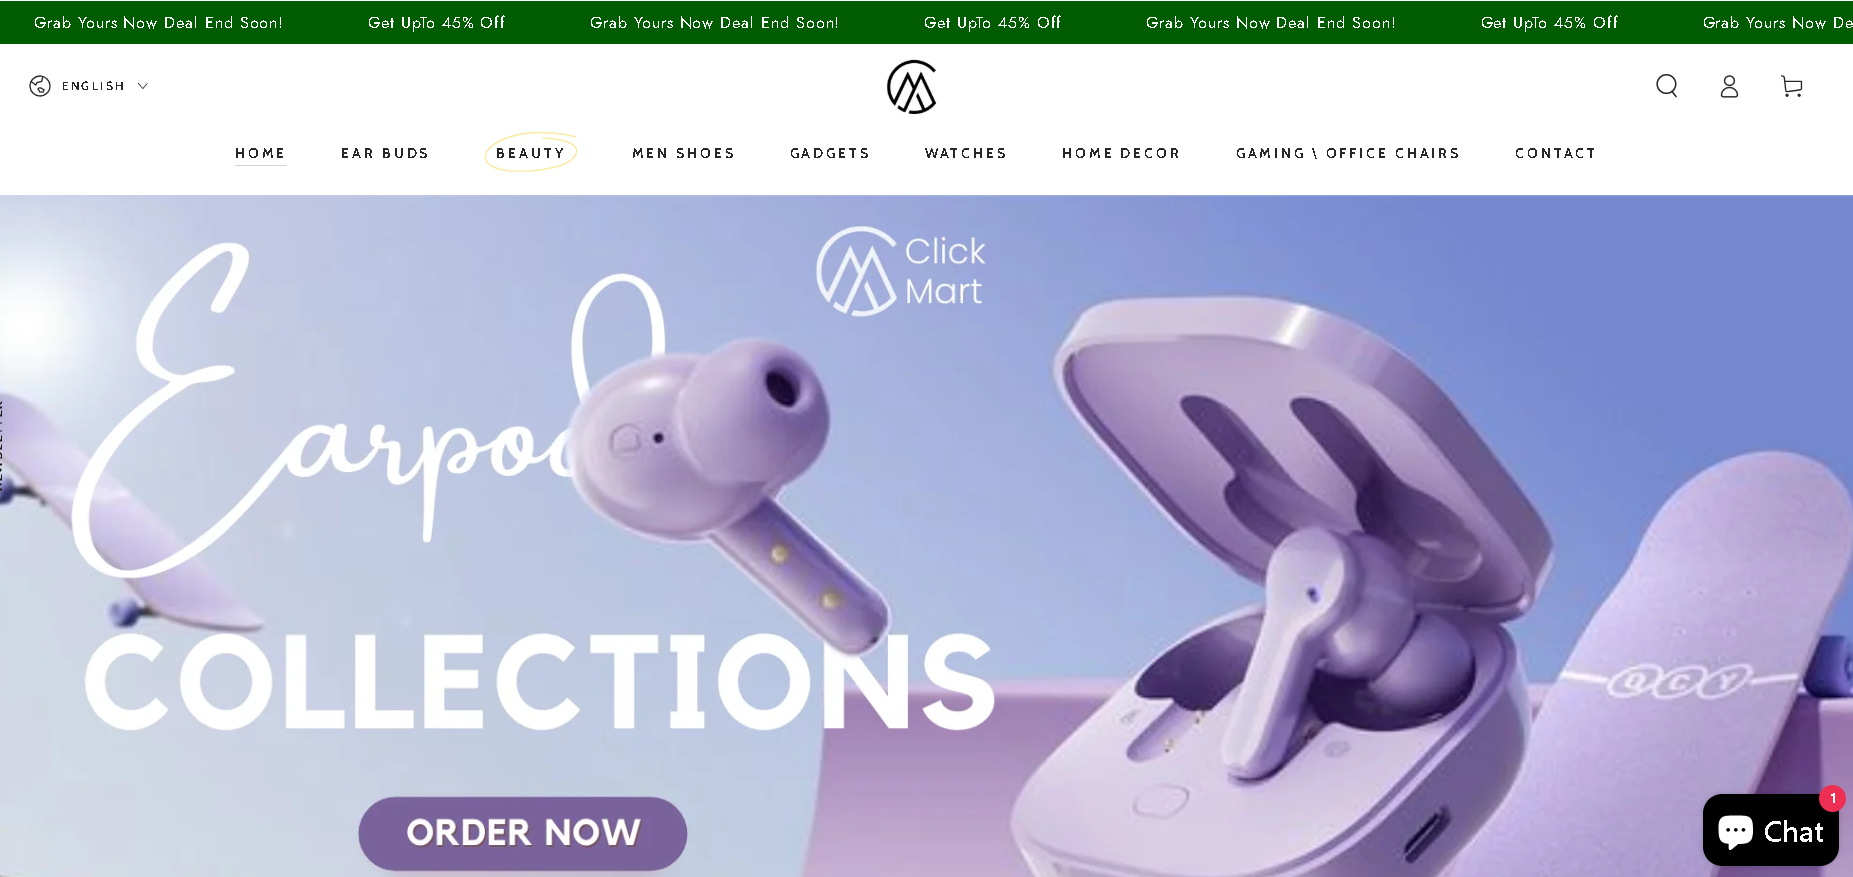Viewport: 1853px width, 877px height.
Task: Click the Order Now button
Action: pos(523,833)
